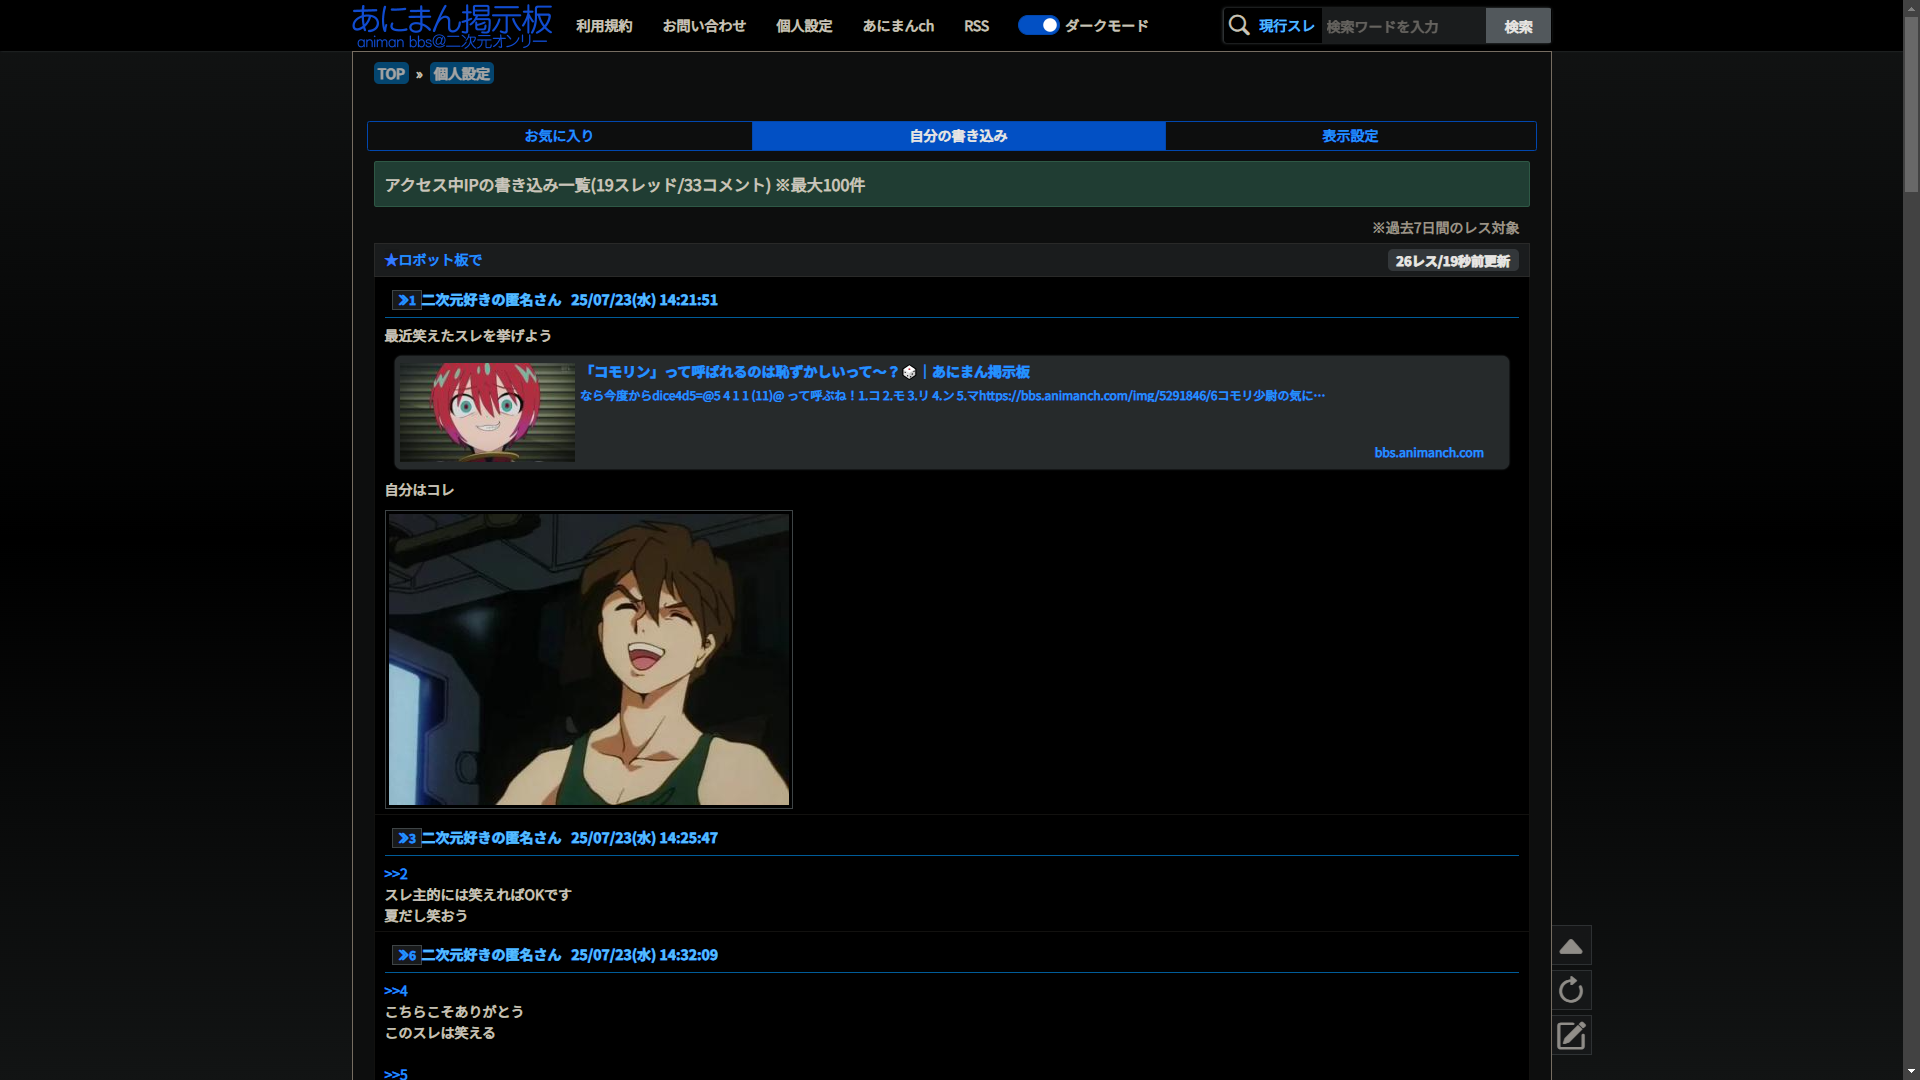This screenshot has height=1080, width=1920.
Task: Click the poster name on the 14:21:51 post
Action: (491, 300)
